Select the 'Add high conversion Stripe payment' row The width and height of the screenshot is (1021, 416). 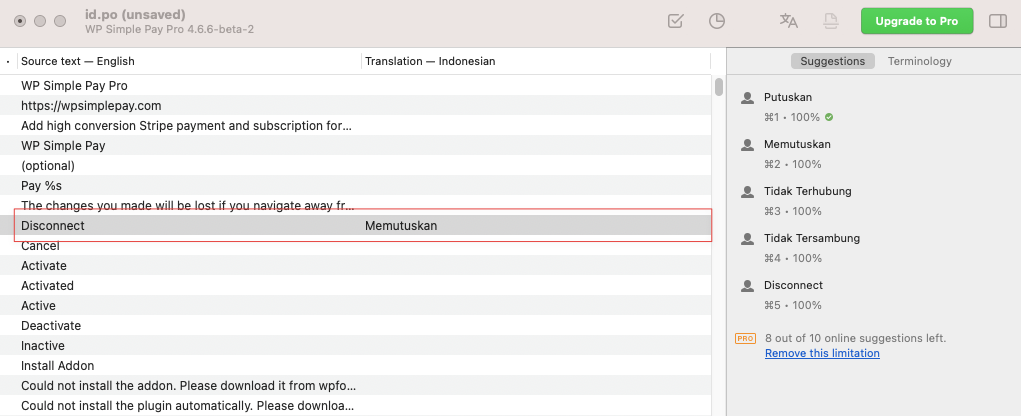356,126
